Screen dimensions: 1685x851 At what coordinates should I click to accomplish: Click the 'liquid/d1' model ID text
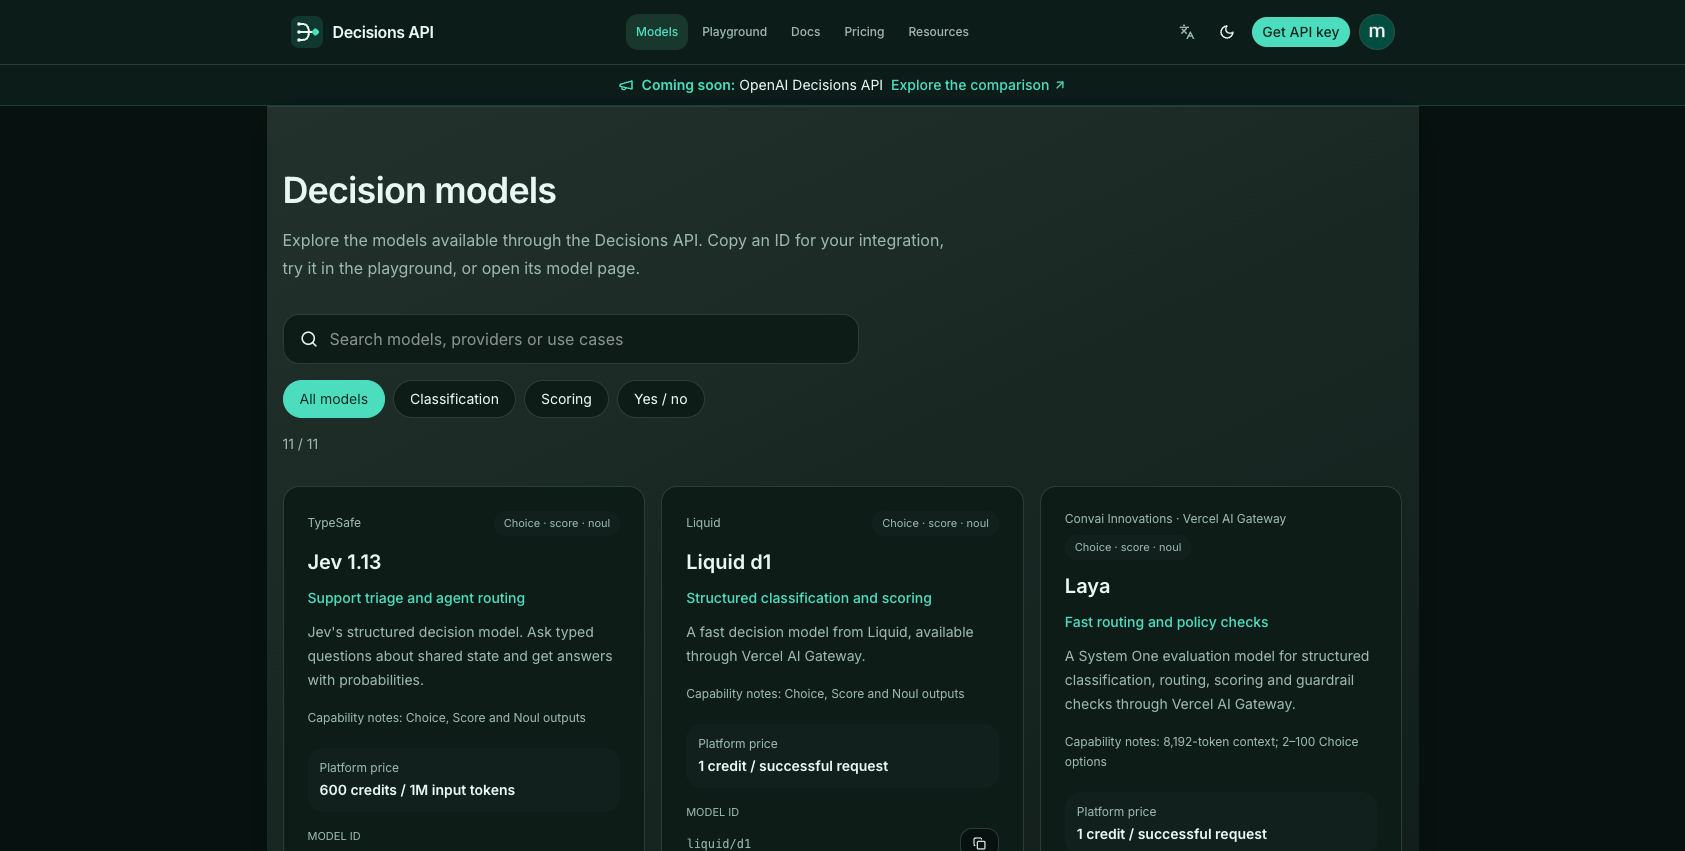point(719,843)
